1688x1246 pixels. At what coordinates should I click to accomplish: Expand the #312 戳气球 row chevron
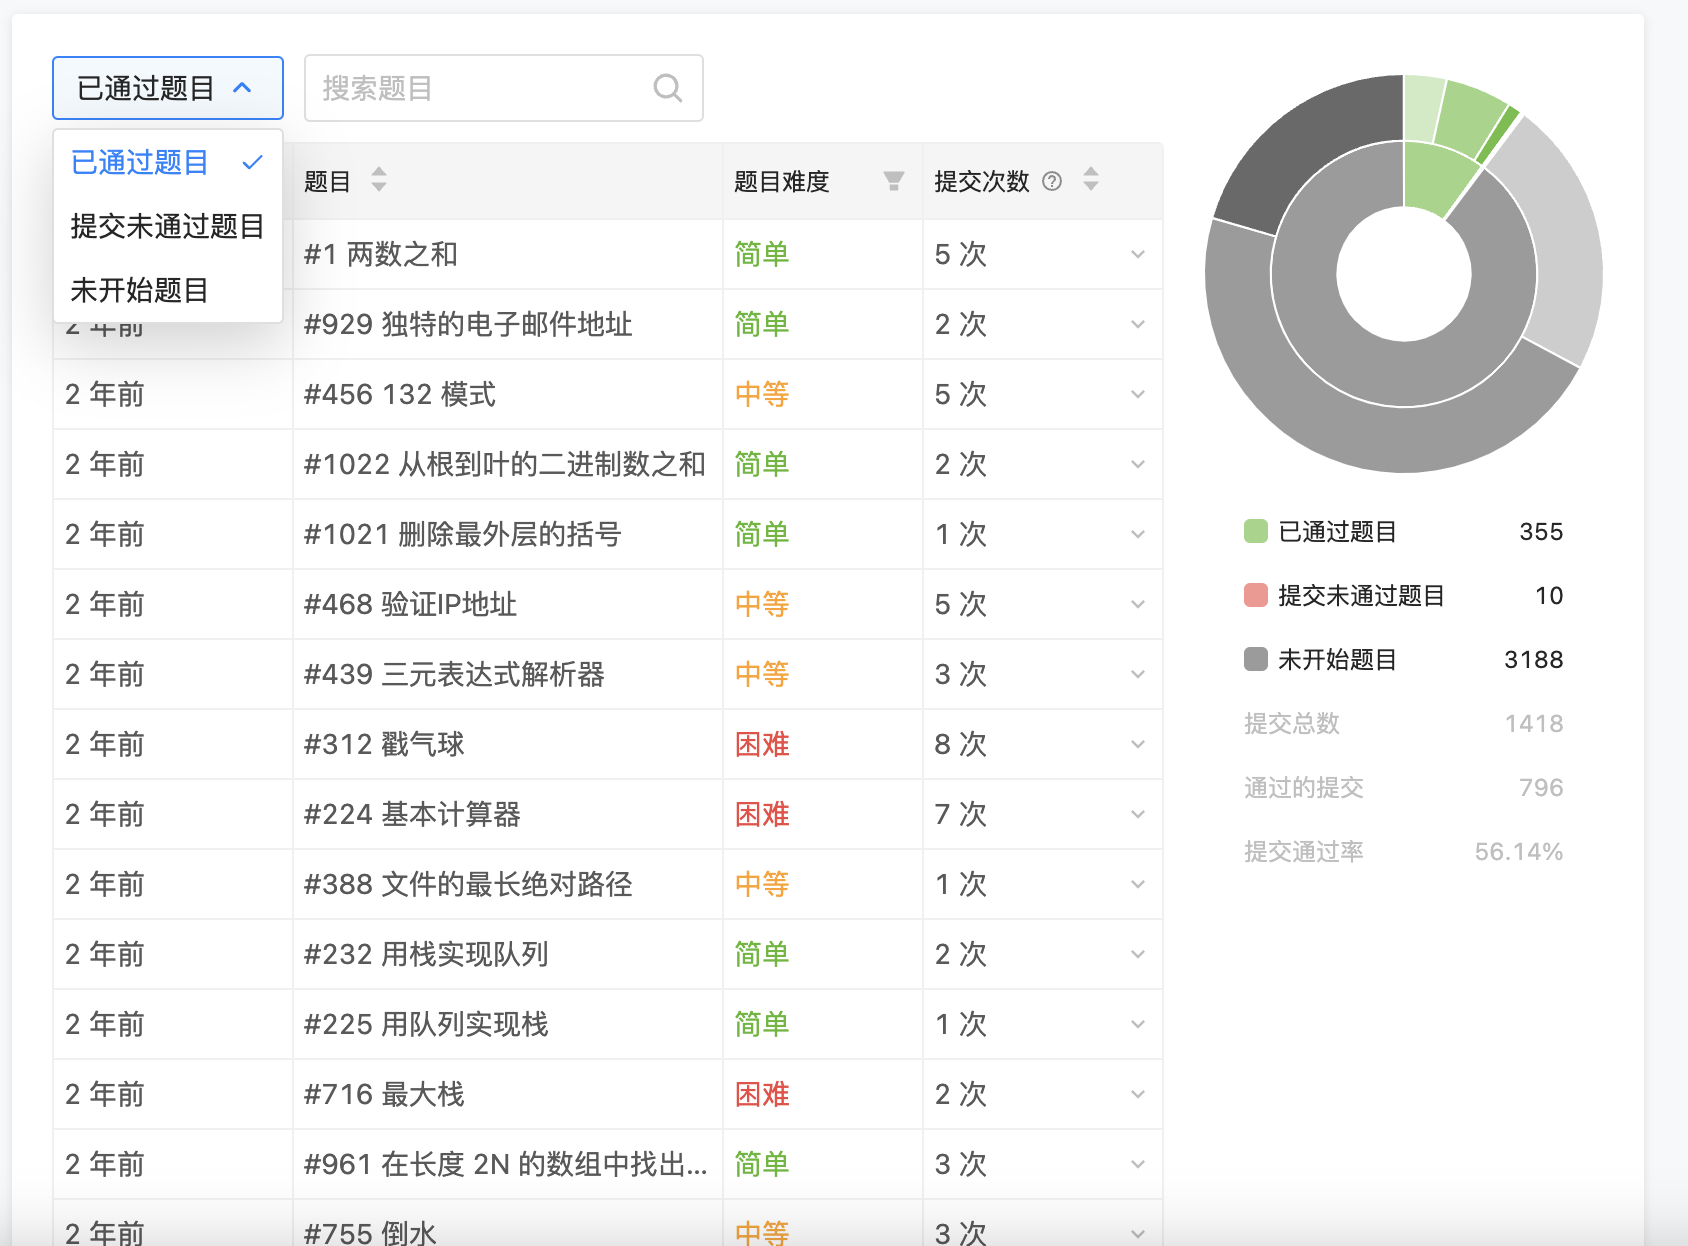coord(1138,744)
